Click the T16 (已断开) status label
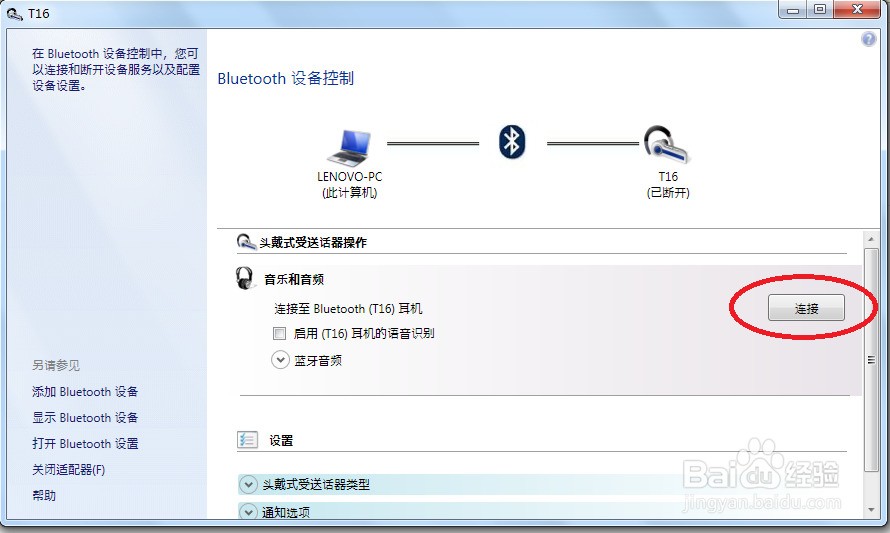Screen dimensions: 890x533 [668, 184]
